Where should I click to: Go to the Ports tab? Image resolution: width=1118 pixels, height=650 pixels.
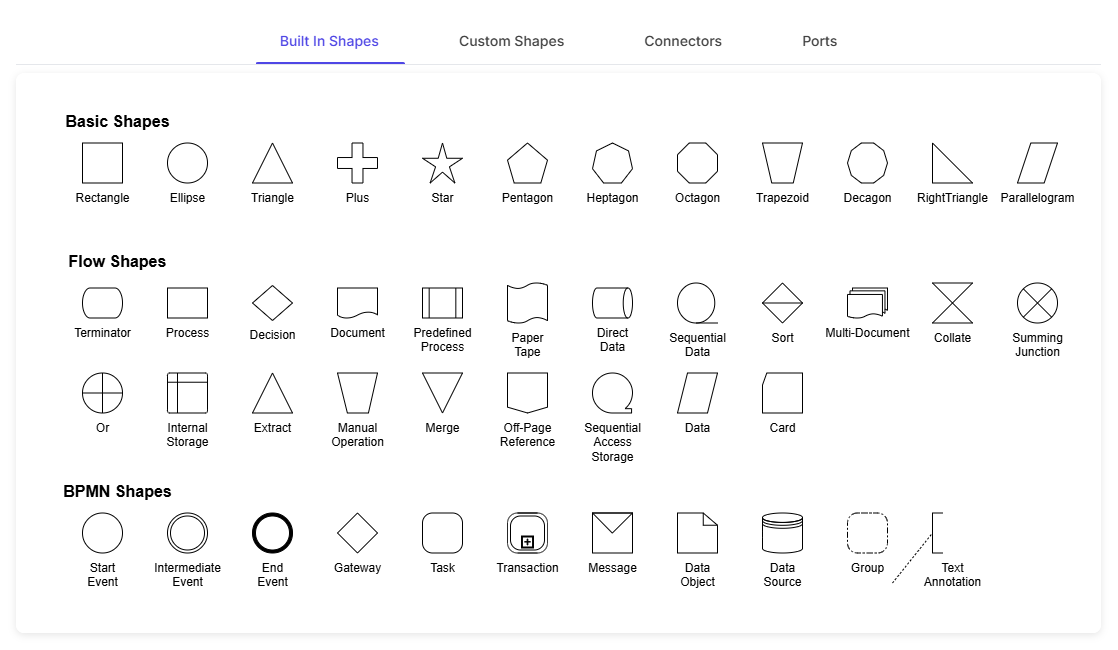819,41
